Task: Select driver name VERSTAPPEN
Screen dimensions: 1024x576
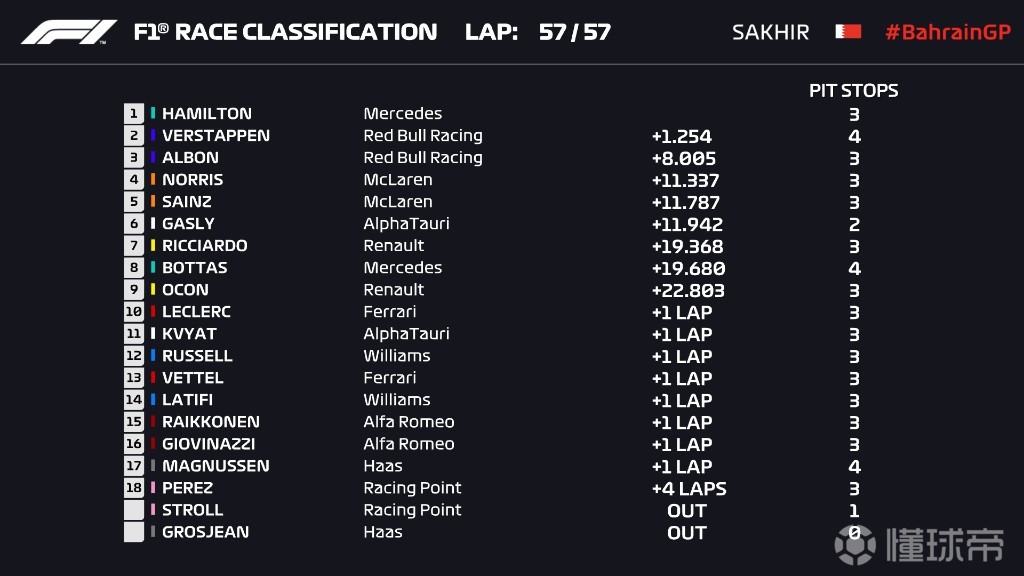Action: point(215,136)
